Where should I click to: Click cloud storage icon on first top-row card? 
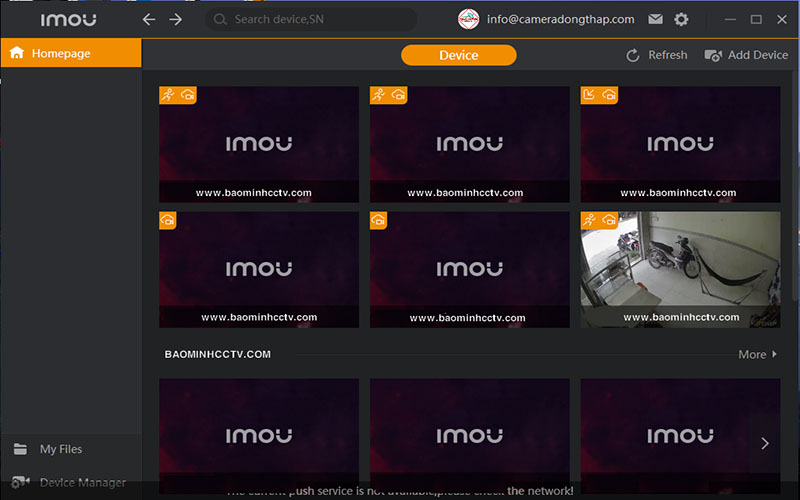(x=187, y=94)
